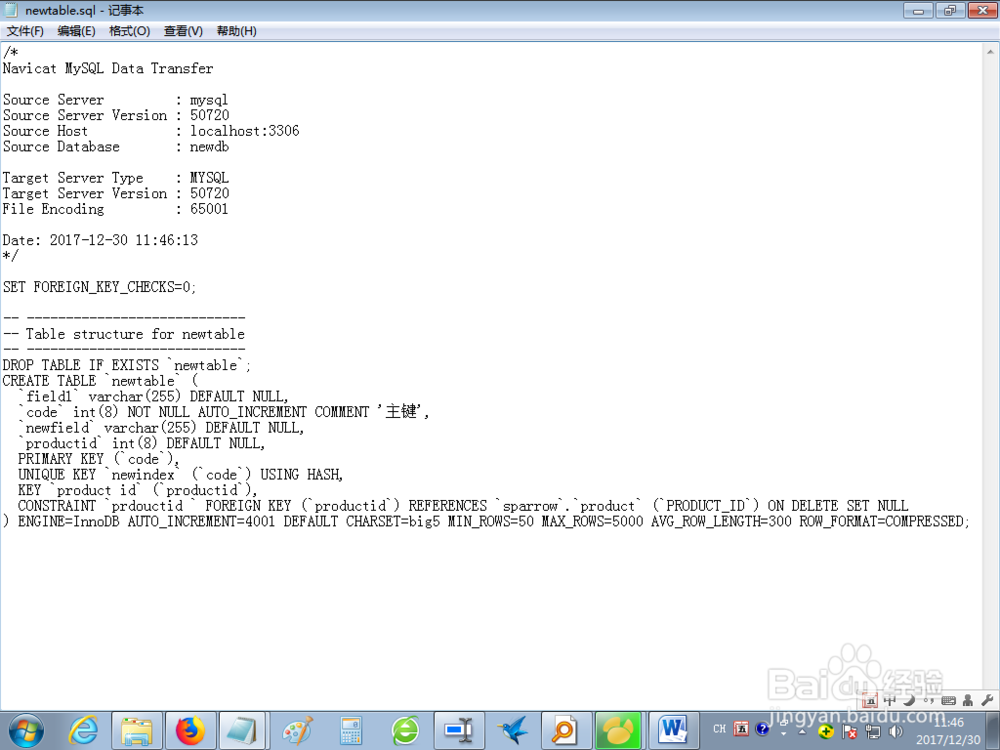Open the volume speaker tray icon
This screenshot has width=1000, height=750.
click(x=896, y=732)
